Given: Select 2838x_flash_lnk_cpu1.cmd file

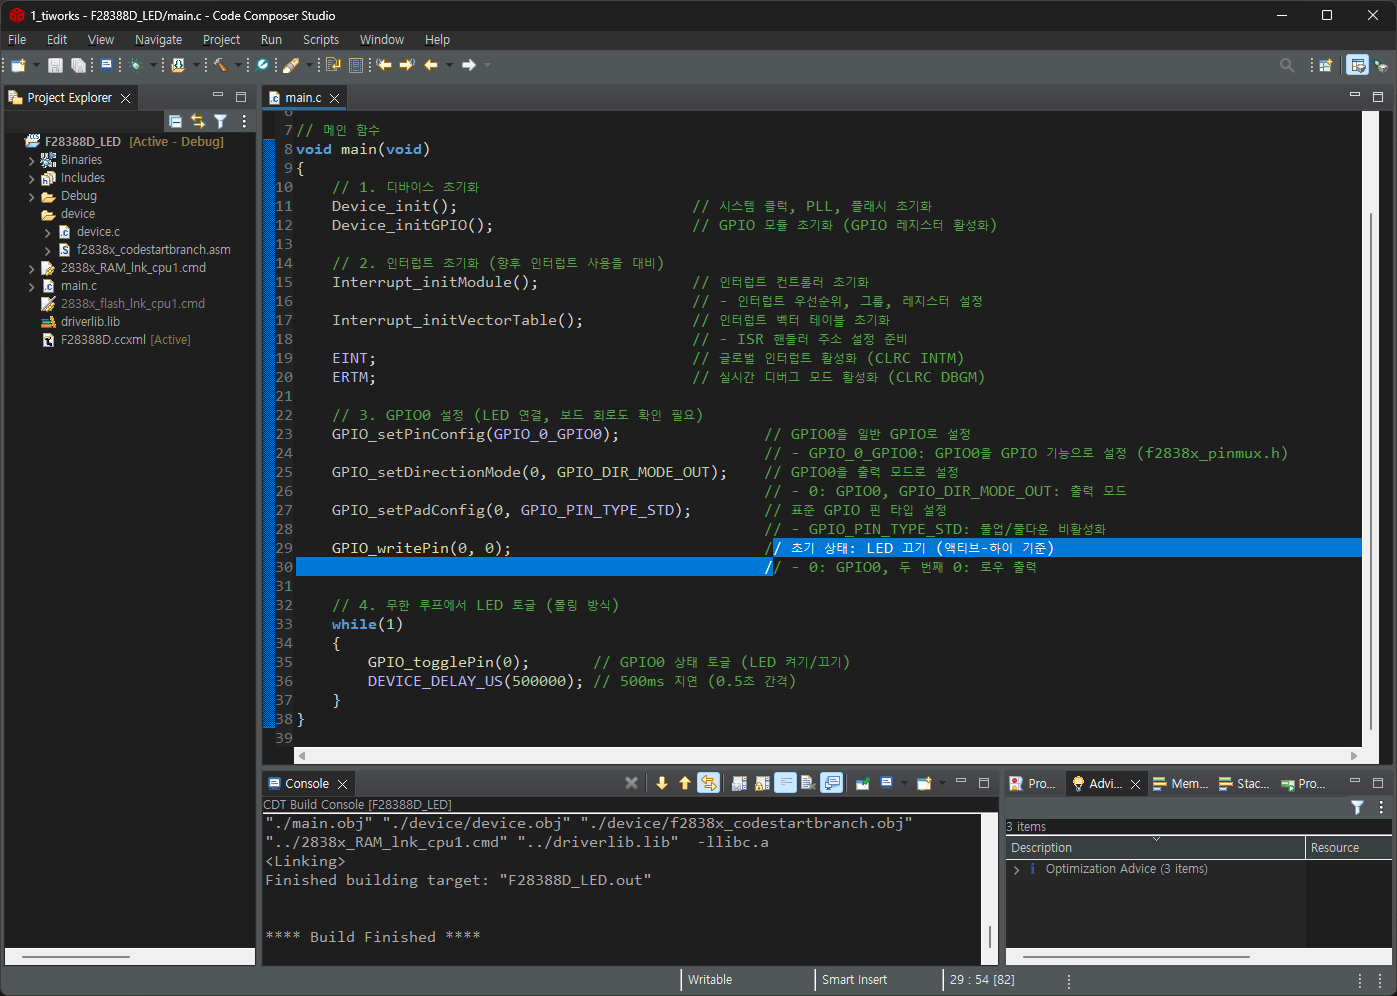Looking at the screenshot, I should point(123,304).
